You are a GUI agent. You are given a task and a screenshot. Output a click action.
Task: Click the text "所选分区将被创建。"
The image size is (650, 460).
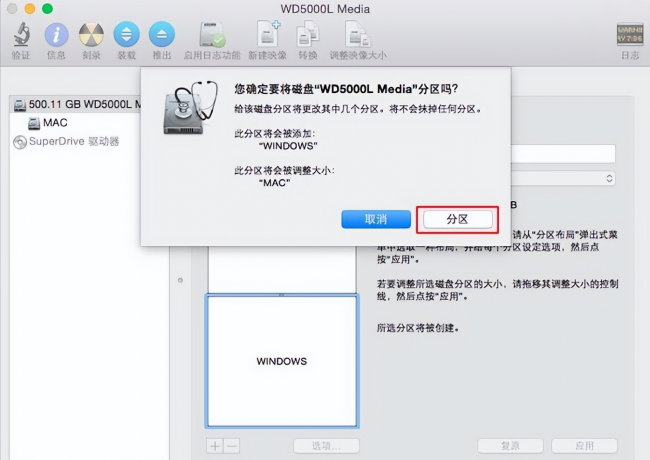point(418,328)
